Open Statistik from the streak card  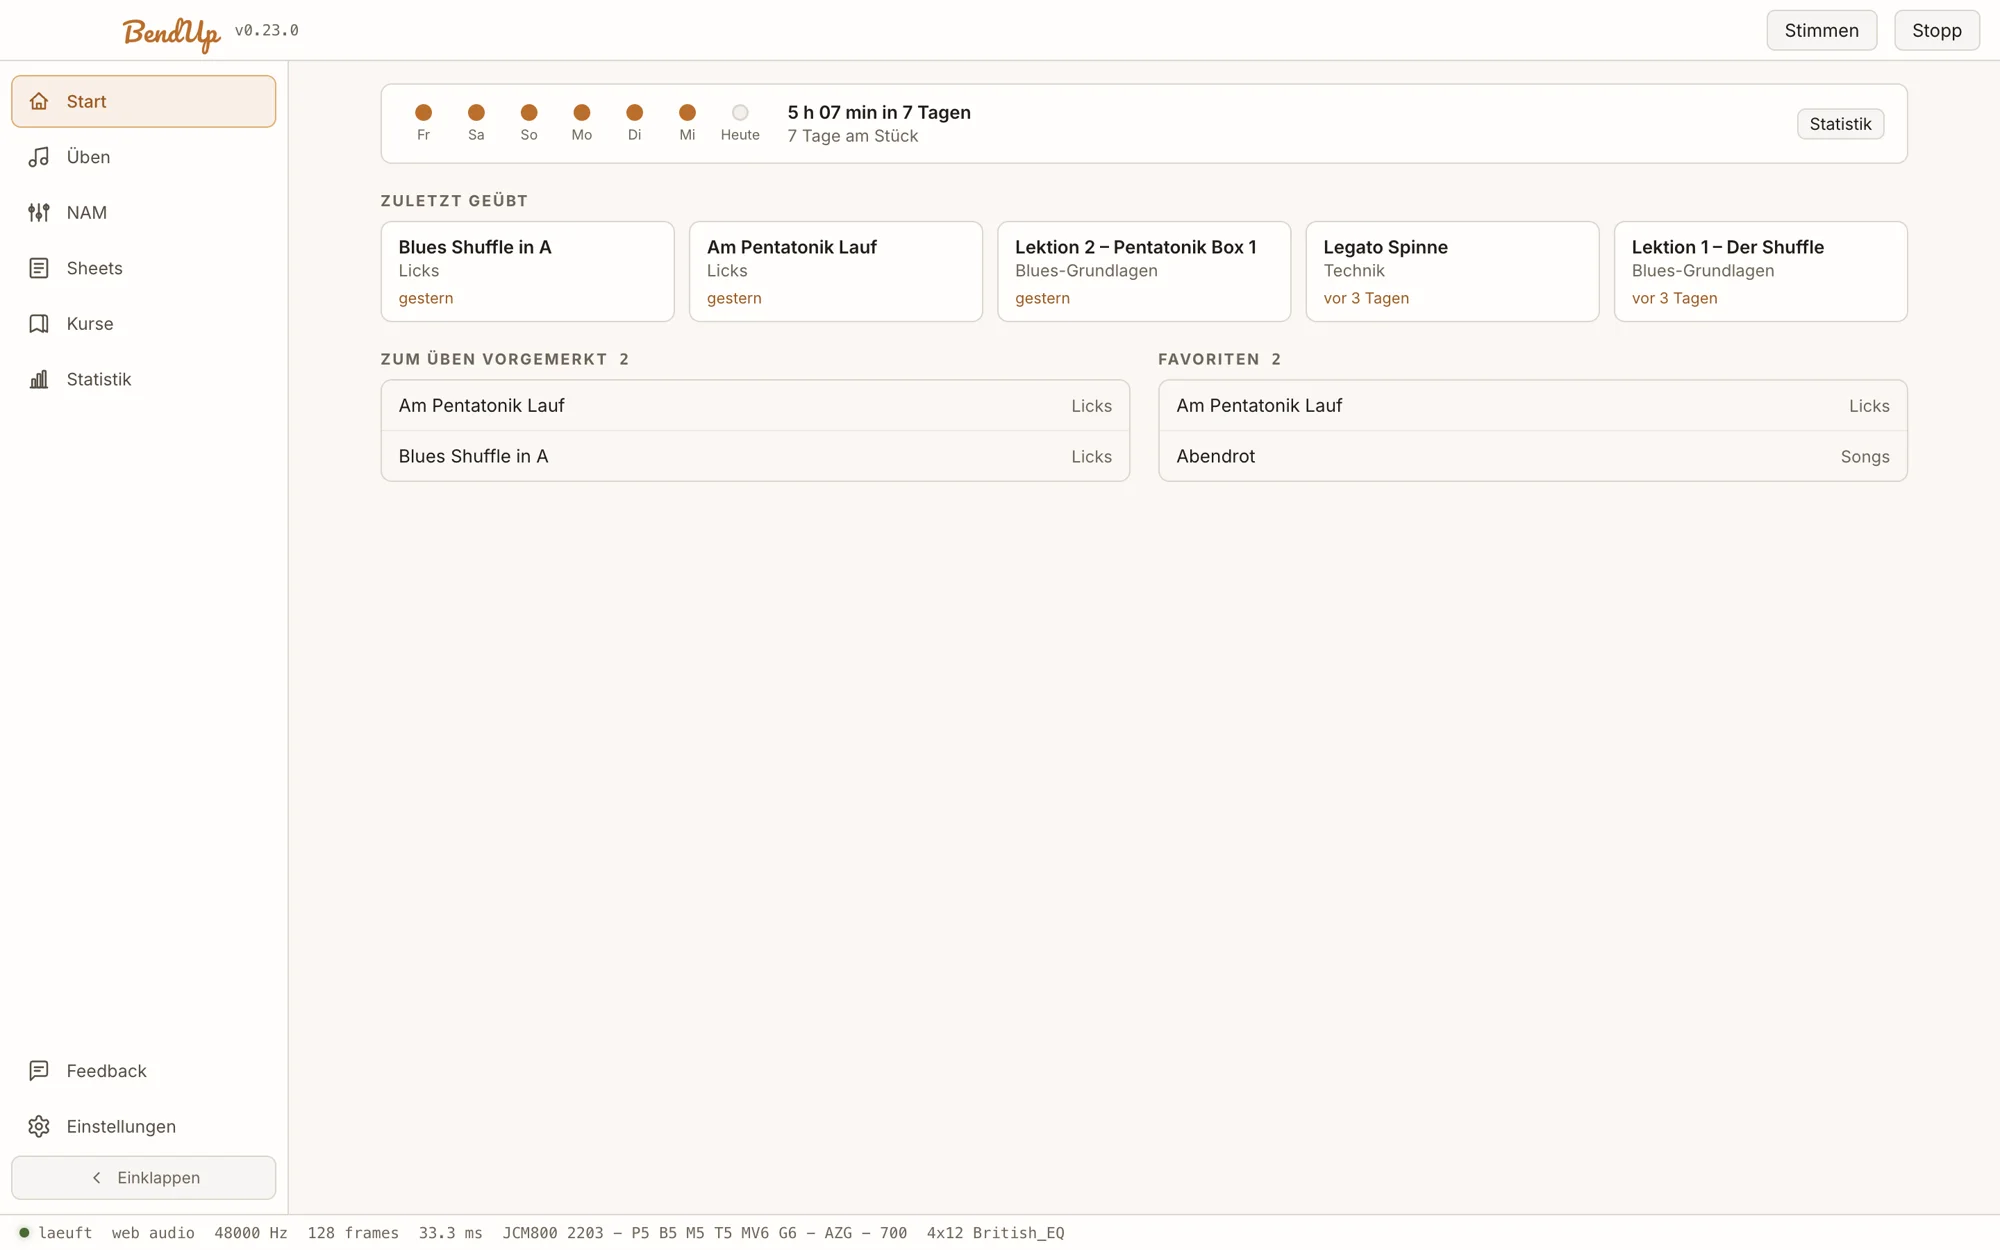click(1840, 124)
